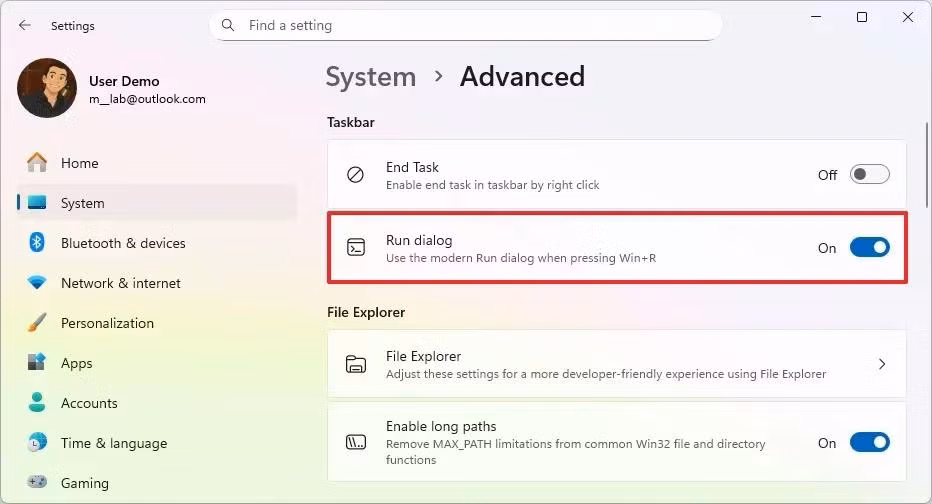Click 'Enable end task in taskbar' description
This screenshot has width=932, height=504.
pos(493,185)
